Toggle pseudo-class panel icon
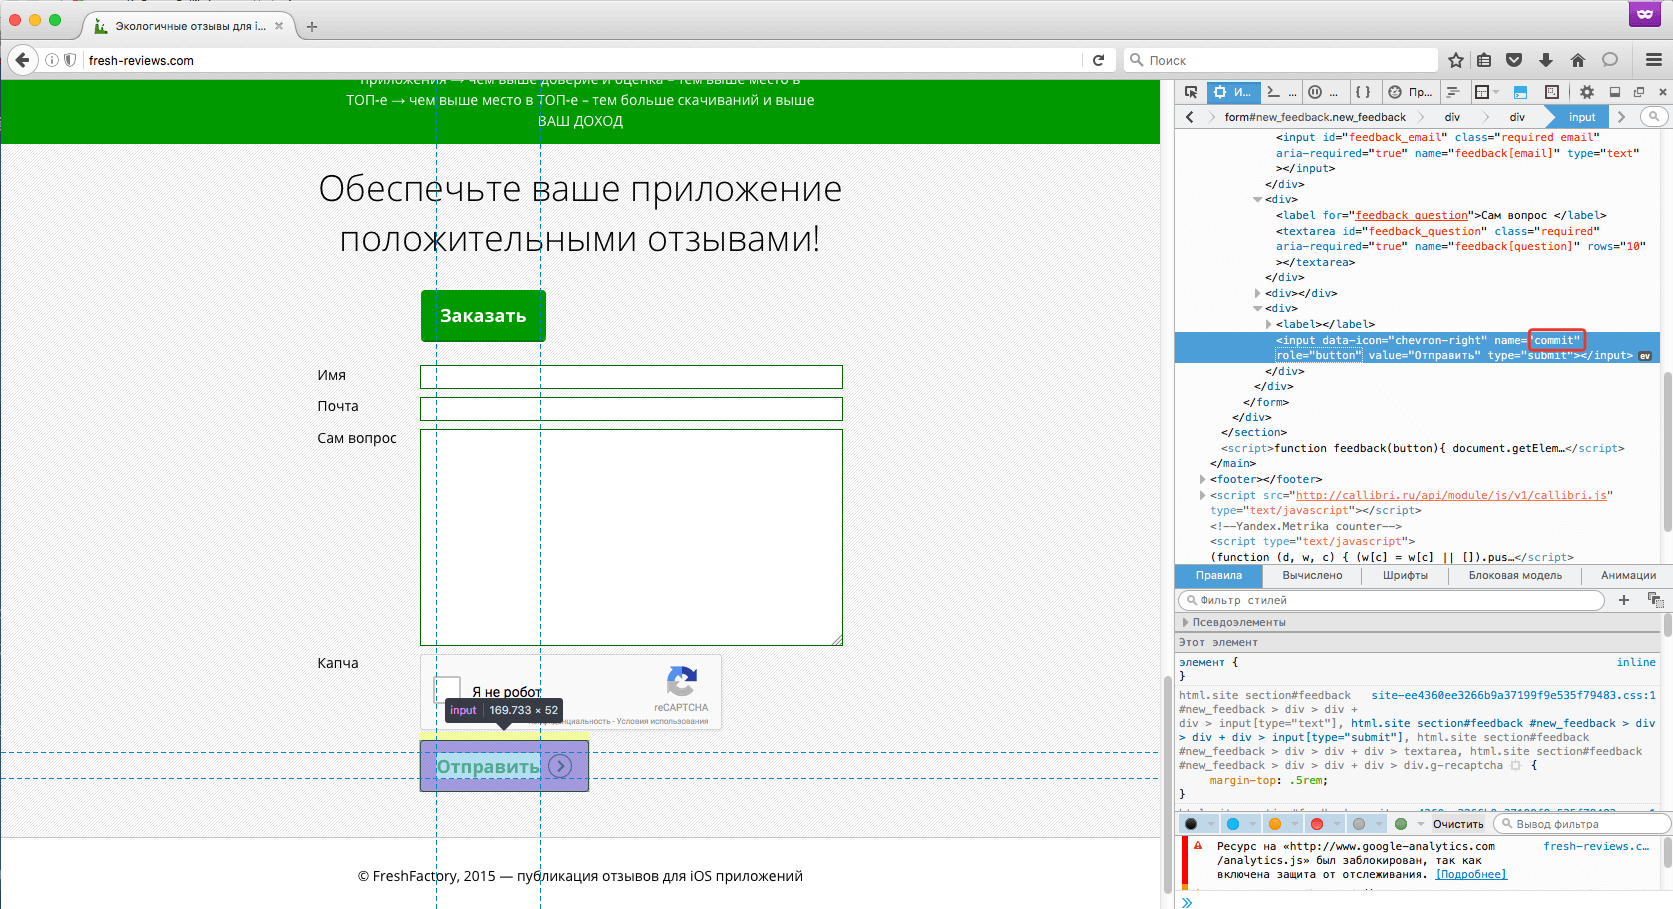The height and width of the screenshot is (909, 1673). coord(1655,600)
